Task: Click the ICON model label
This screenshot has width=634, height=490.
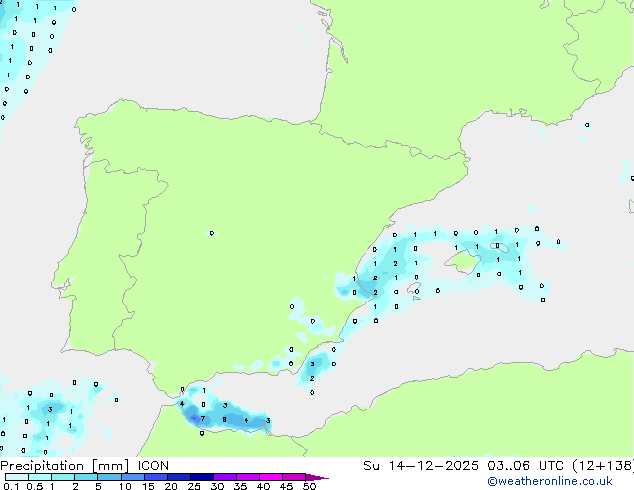Action: point(153,466)
